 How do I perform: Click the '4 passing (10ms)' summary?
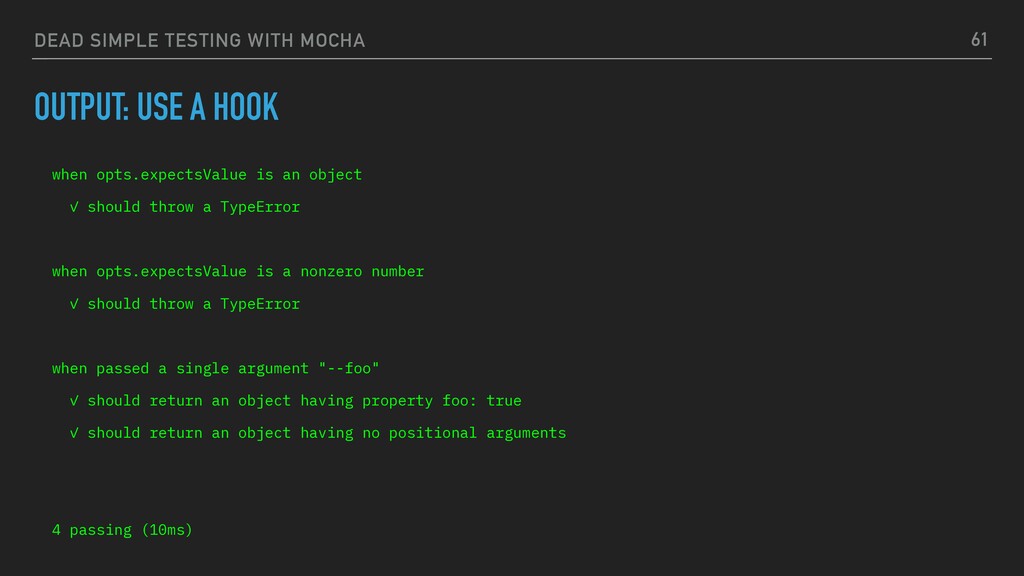pyautogui.click(x=122, y=530)
